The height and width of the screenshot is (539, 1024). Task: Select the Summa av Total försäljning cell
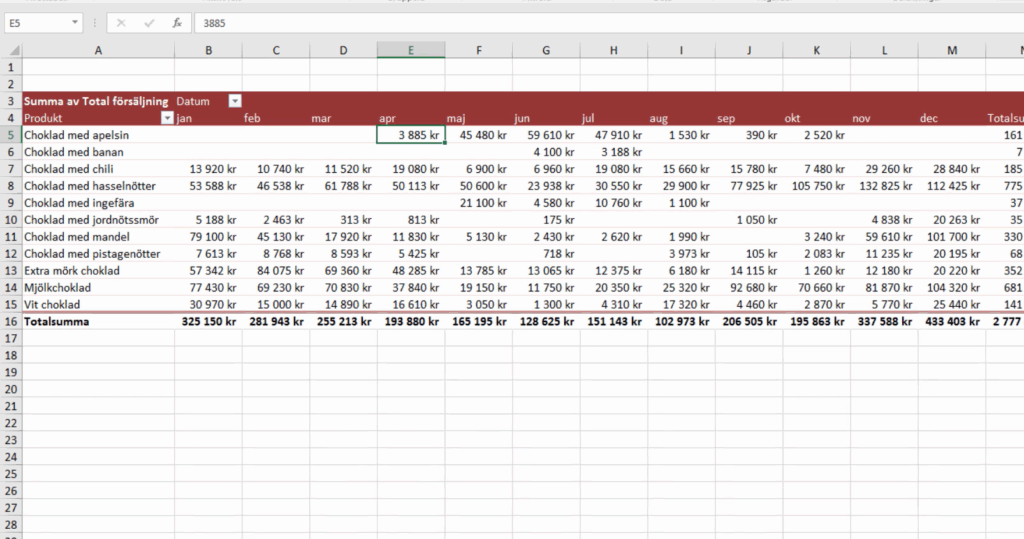(x=95, y=101)
